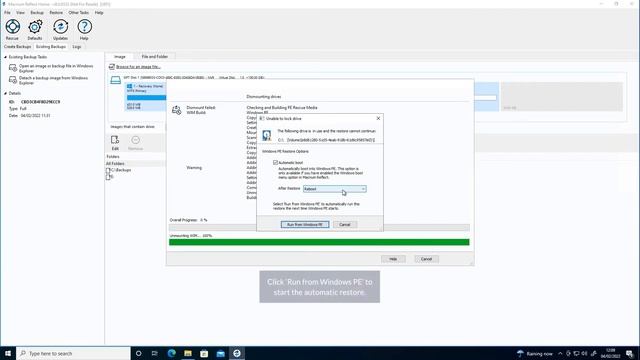This screenshot has width=640, height=360.
Task: Open the Help question mark icon
Action: (x=84, y=27)
